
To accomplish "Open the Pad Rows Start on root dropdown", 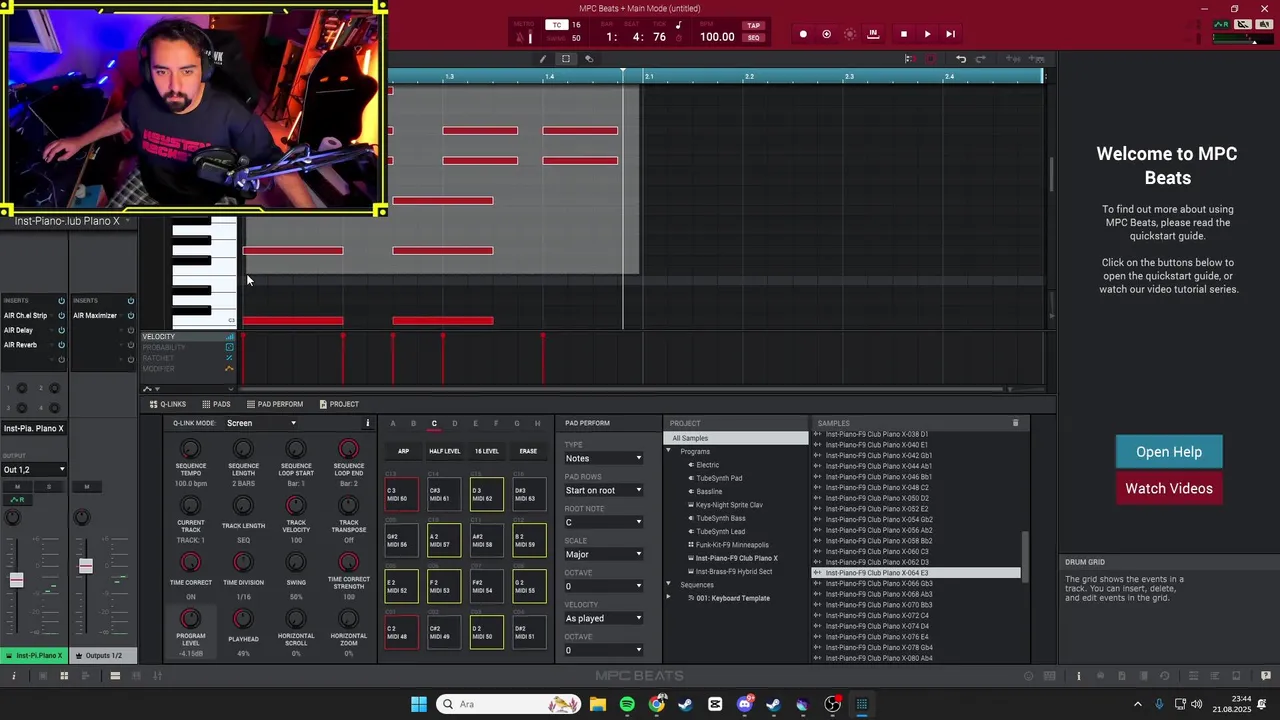I will click(x=604, y=490).
